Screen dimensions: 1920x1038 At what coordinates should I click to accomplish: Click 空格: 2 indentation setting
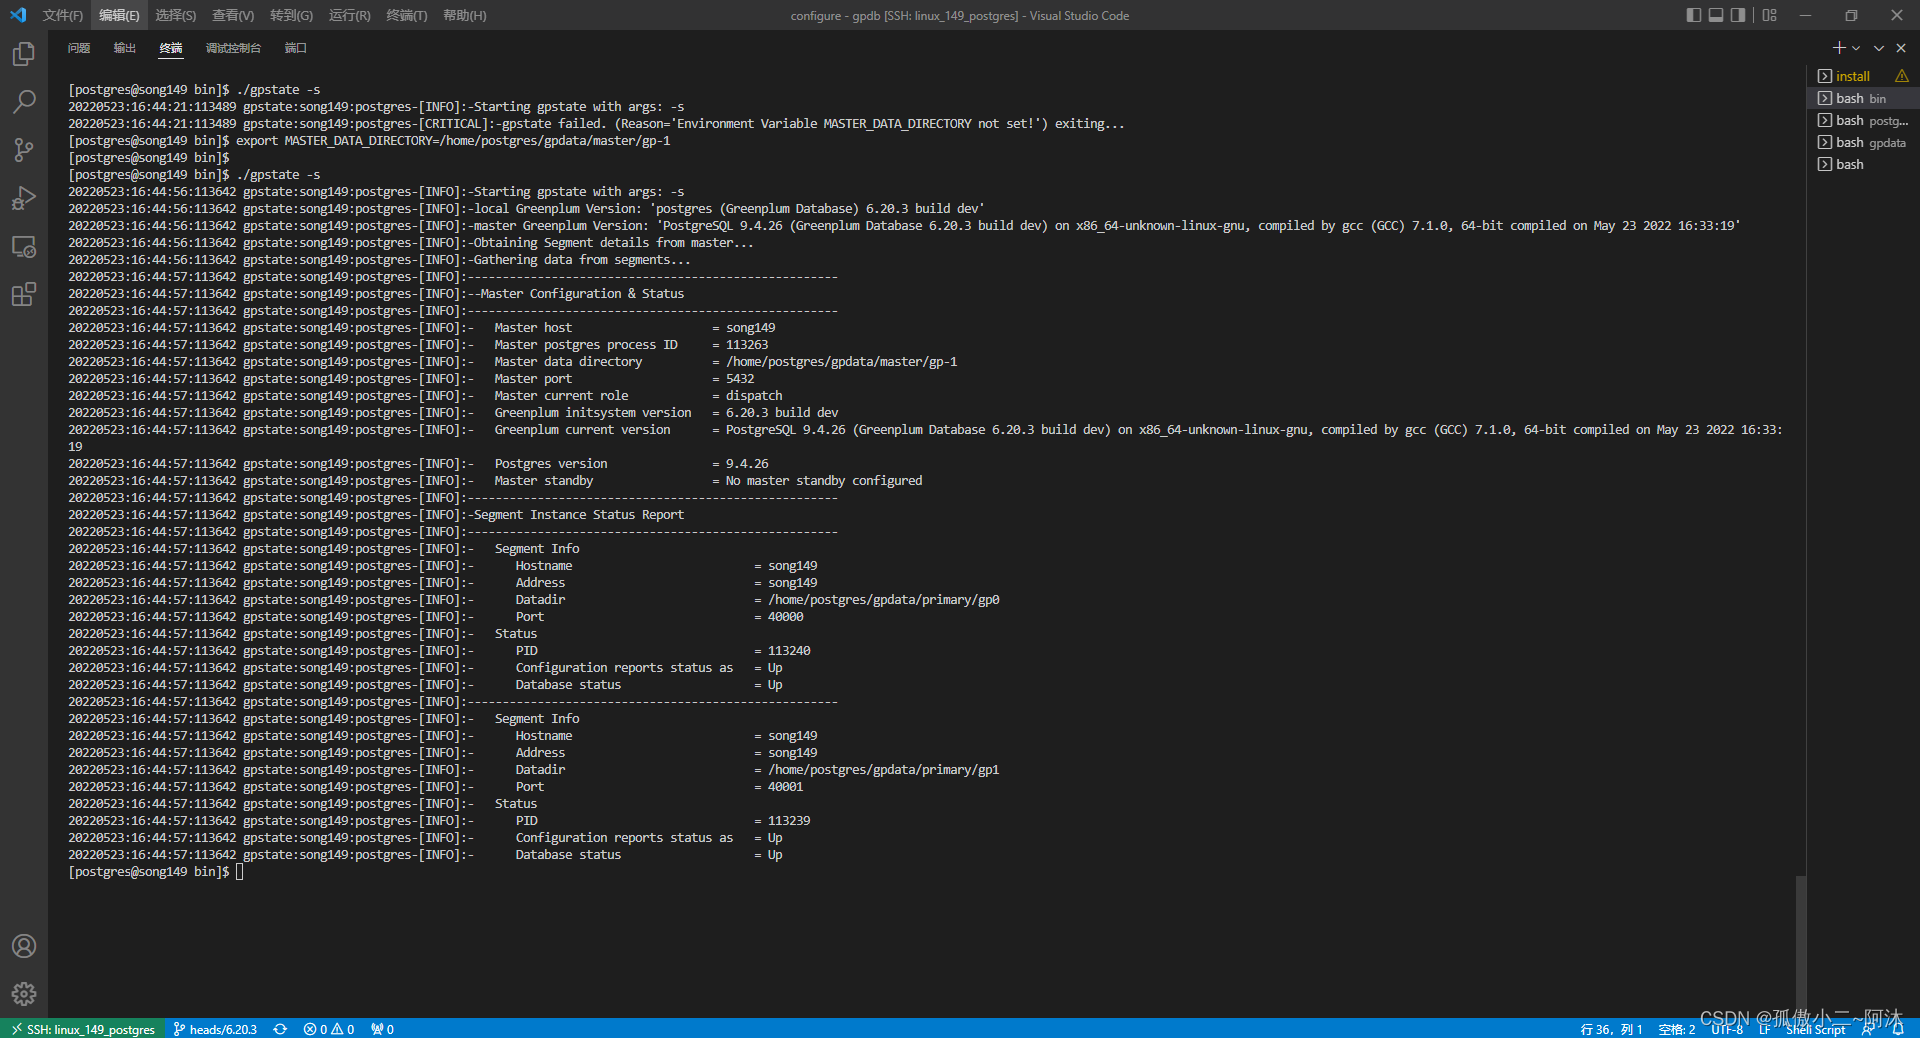click(1676, 1029)
